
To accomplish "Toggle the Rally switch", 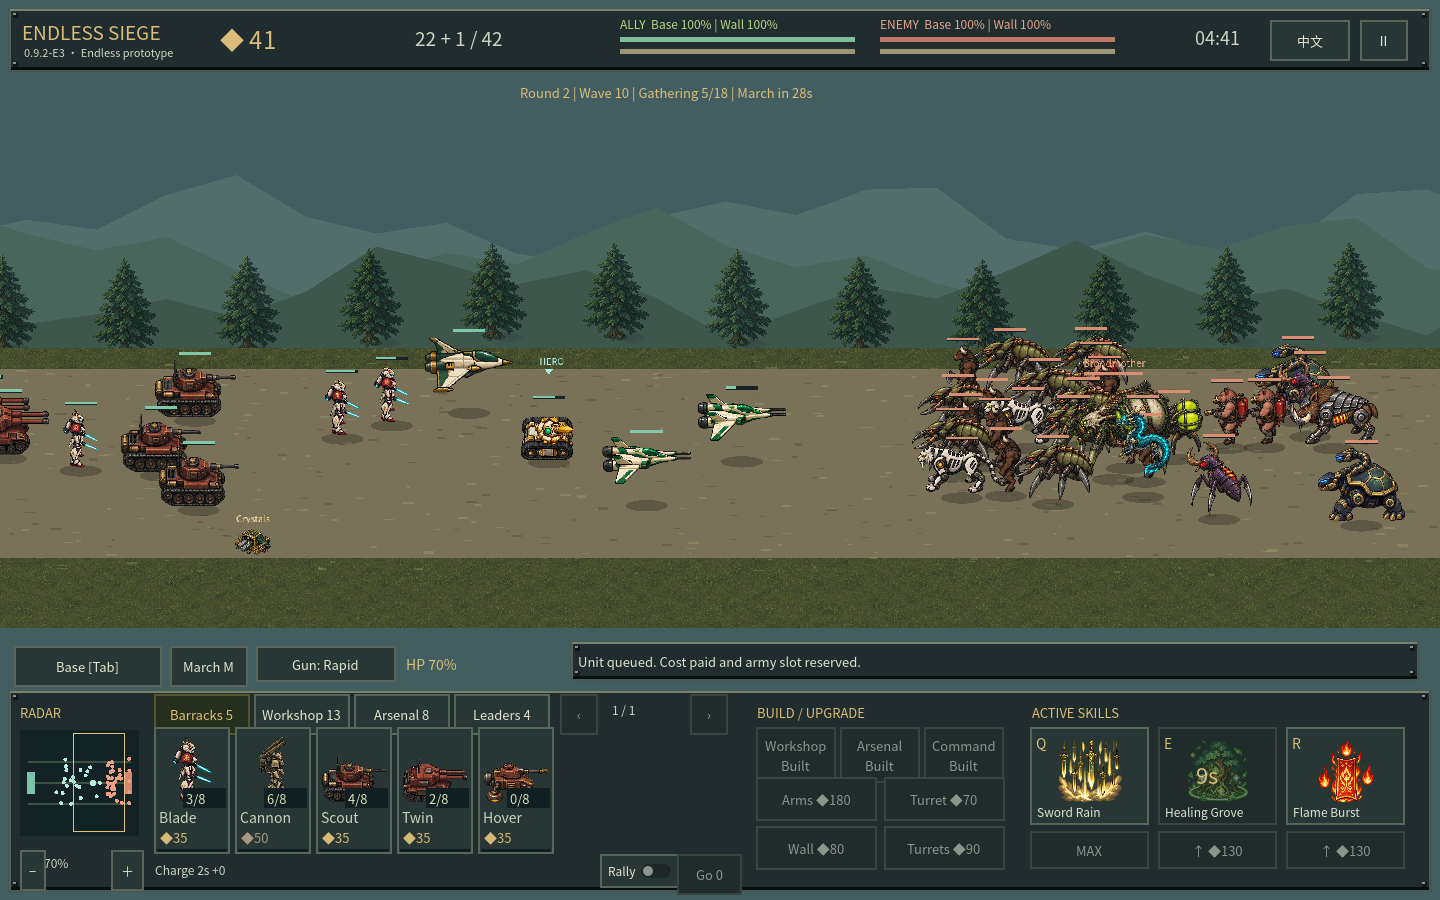I will pos(656,871).
